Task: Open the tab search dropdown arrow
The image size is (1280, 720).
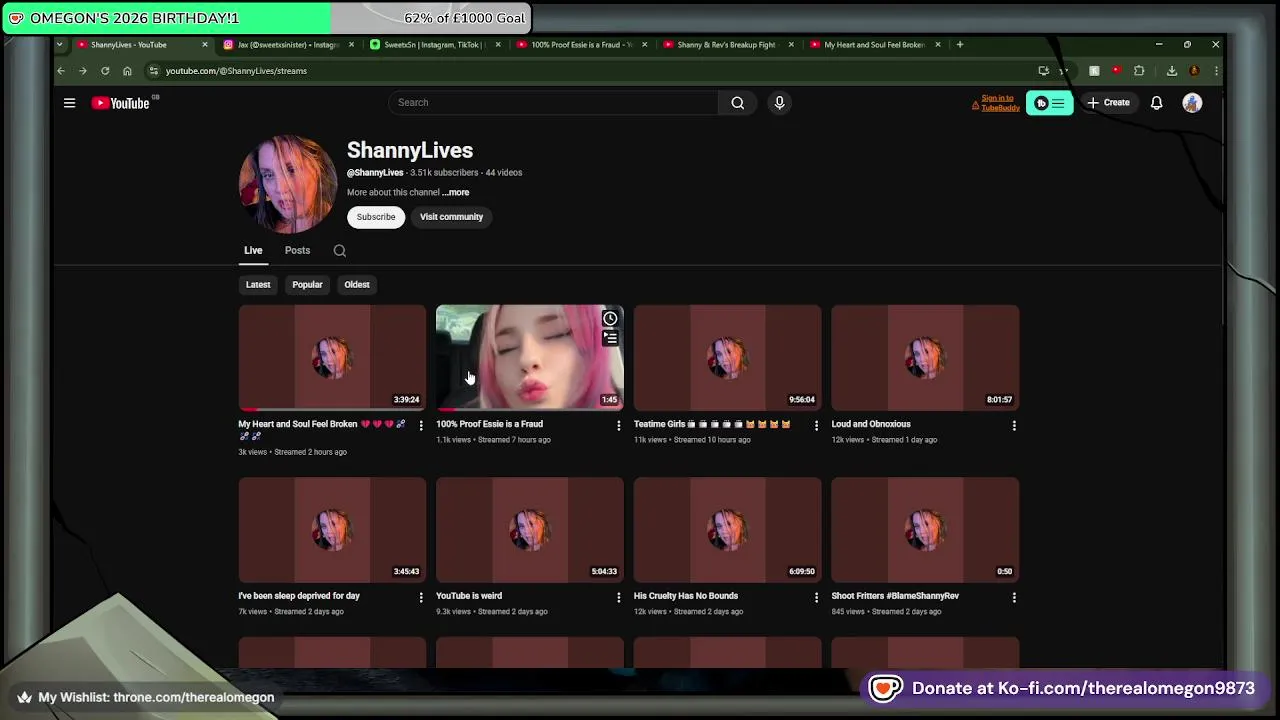Action: tap(60, 45)
